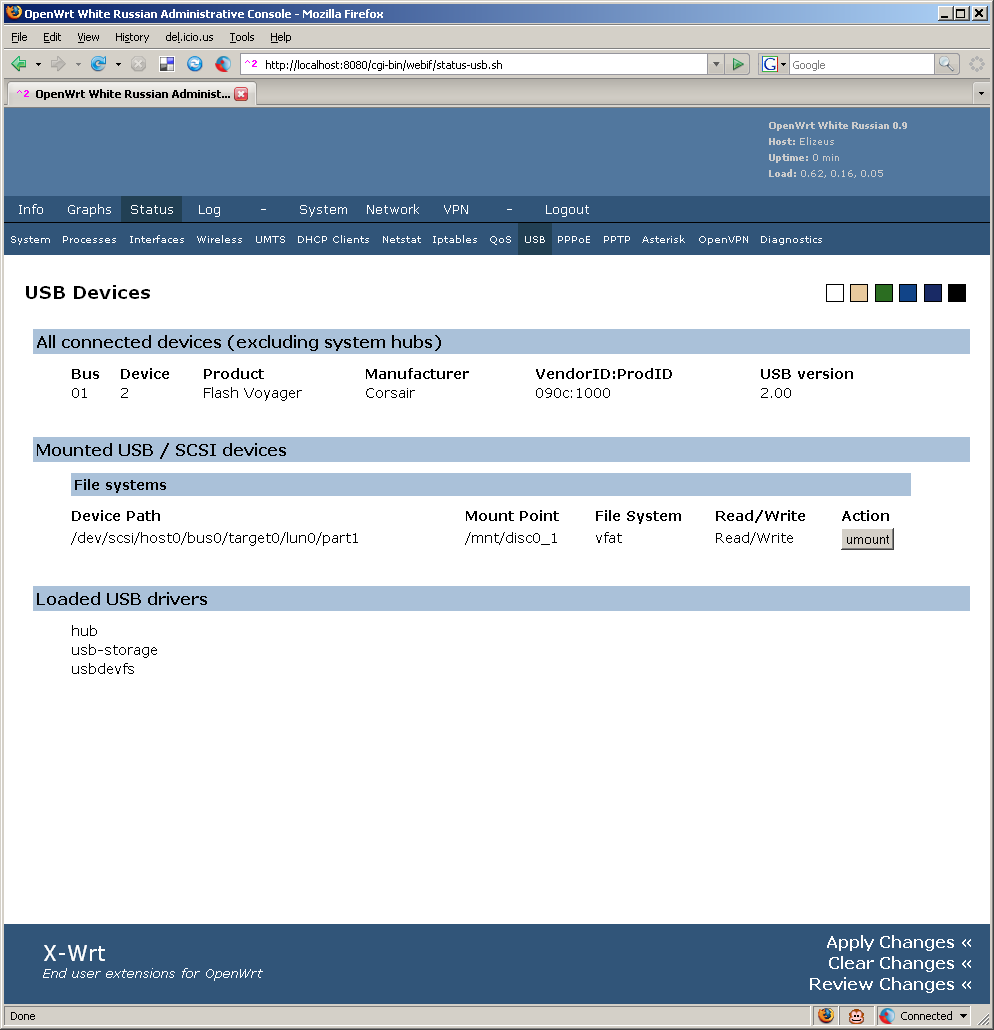Choose the green color theme swatch
The image size is (994, 1030).
(884, 293)
